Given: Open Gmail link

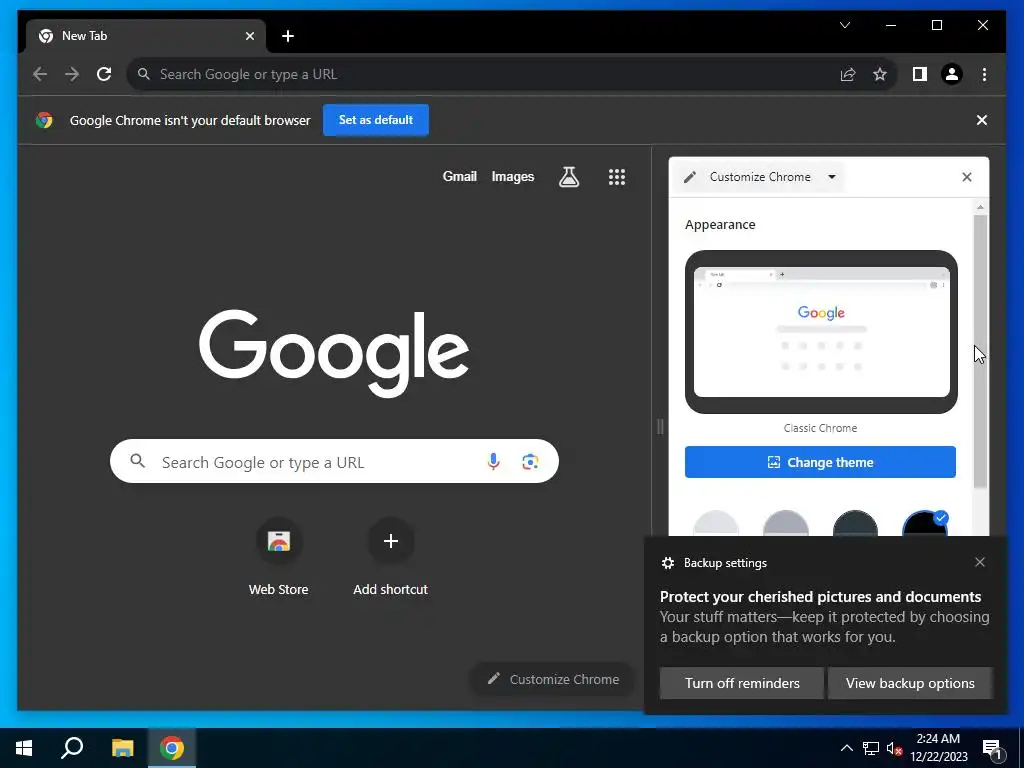Looking at the screenshot, I should [460, 176].
